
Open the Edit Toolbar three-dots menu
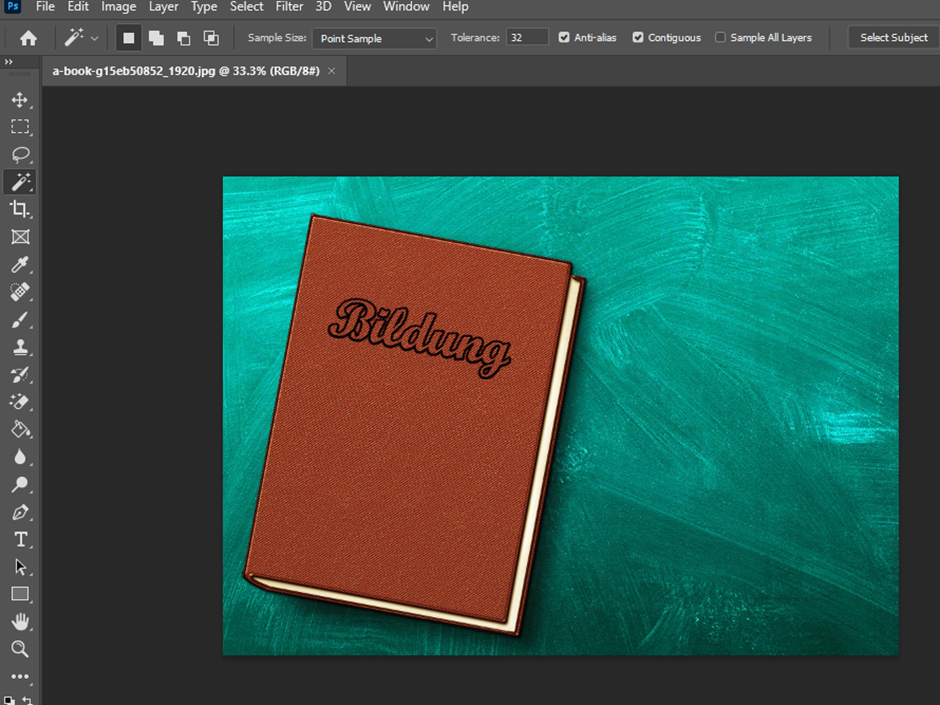20,676
